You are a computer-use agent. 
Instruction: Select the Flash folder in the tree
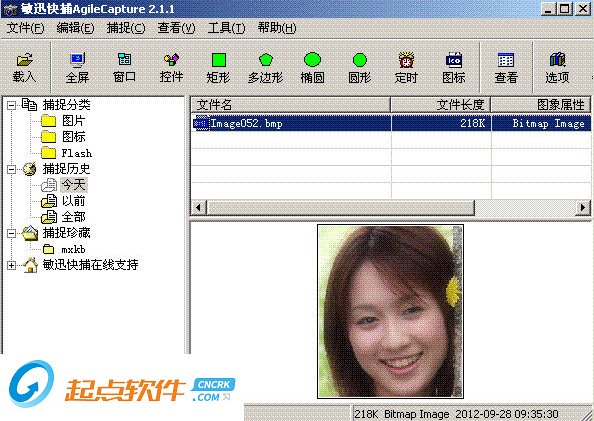pos(77,153)
